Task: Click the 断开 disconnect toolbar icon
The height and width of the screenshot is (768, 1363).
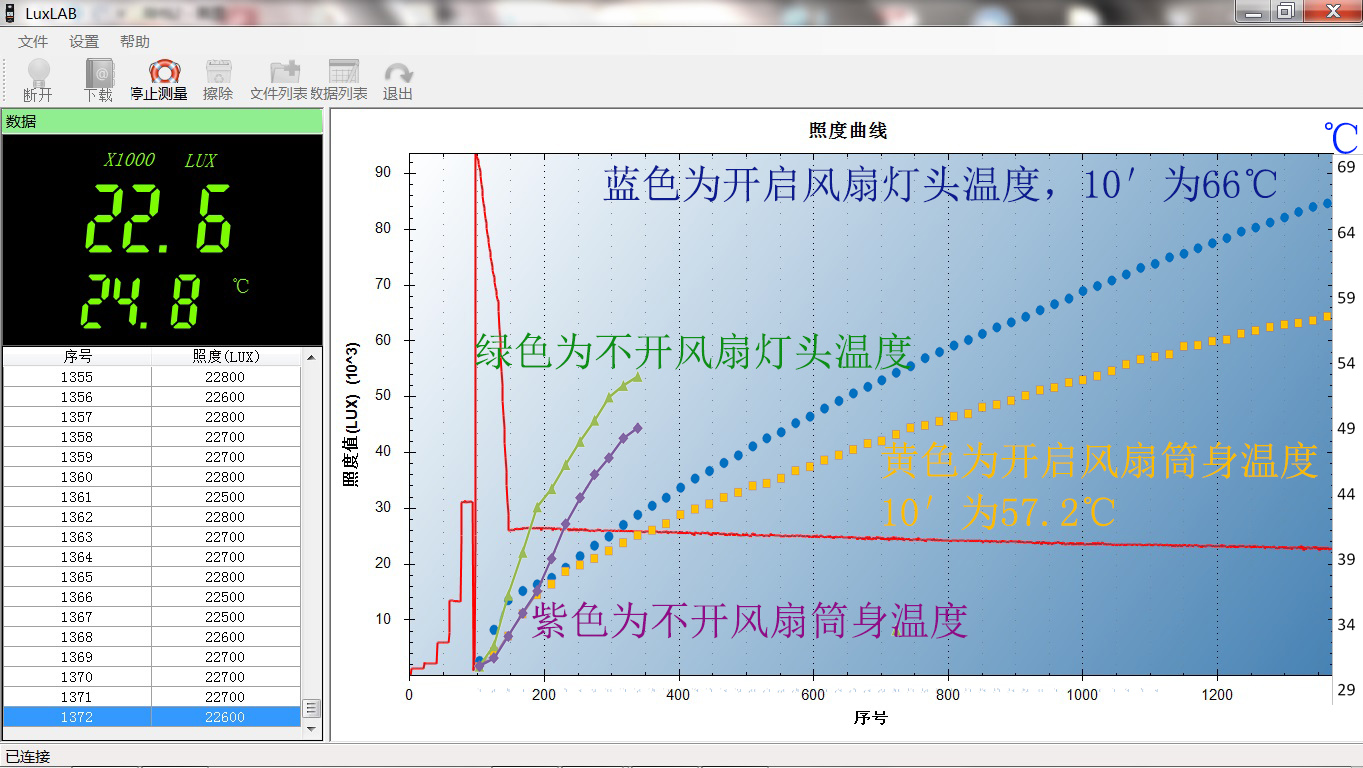Action: pos(38,80)
